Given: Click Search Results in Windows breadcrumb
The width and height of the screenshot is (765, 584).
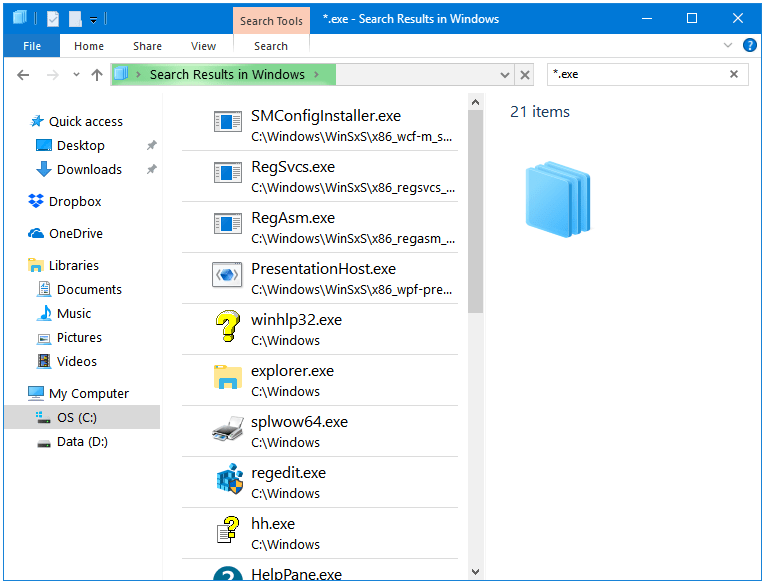Looking at the screenshot, I should (227, 74).
